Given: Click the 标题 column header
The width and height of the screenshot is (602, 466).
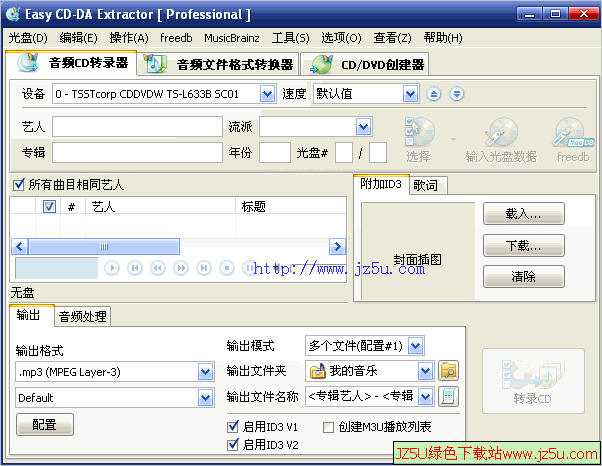Looking at the screenshot, I should pyautogui.click(x=291, y=207).
